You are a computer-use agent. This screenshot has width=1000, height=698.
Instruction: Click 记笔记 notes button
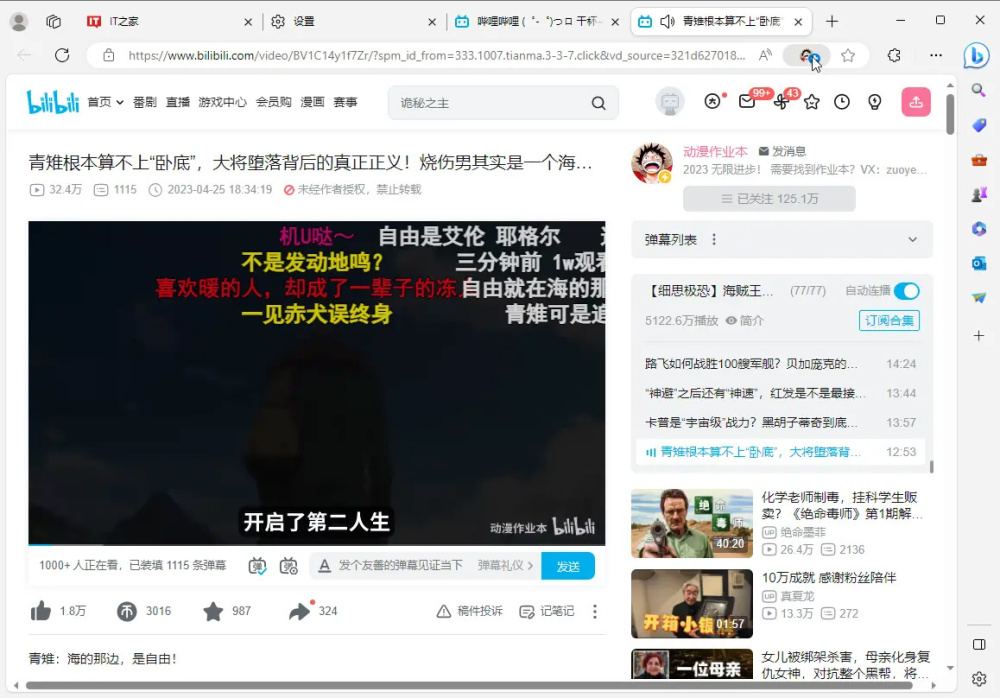pyautogui.click(x=547, y=611)
